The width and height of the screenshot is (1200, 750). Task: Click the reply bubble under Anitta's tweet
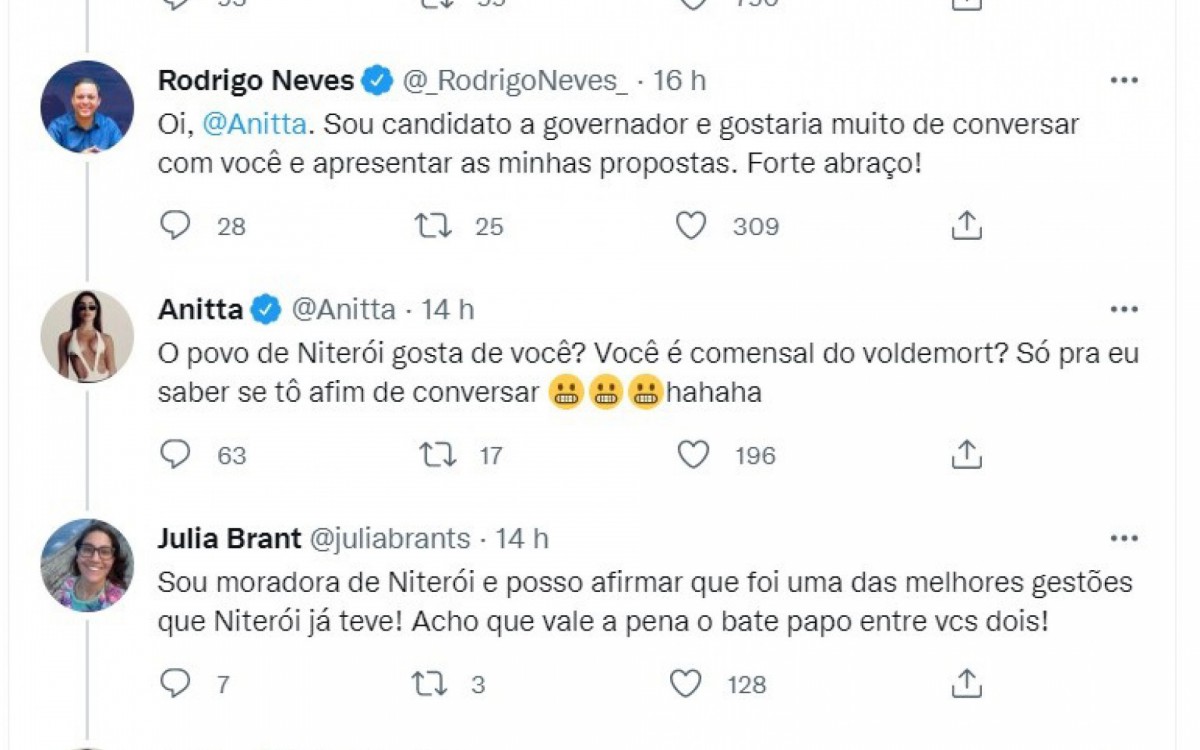(x=175, y=455)
